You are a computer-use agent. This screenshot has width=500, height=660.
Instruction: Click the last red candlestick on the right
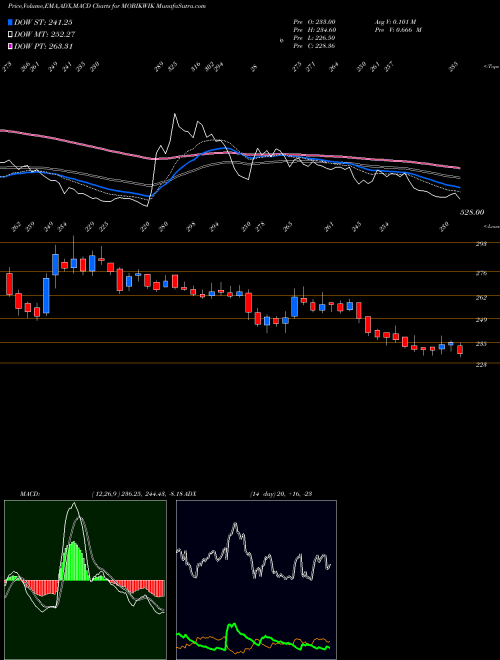460,349
